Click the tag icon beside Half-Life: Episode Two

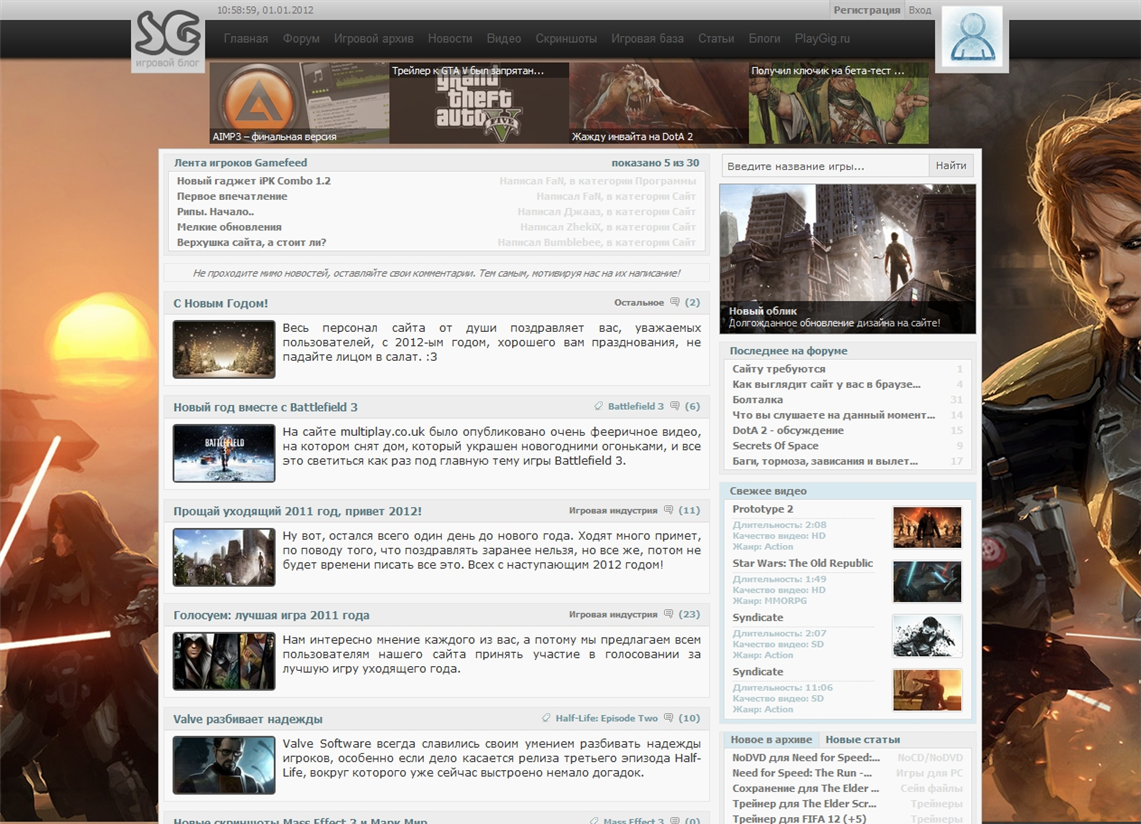[546, 719]
